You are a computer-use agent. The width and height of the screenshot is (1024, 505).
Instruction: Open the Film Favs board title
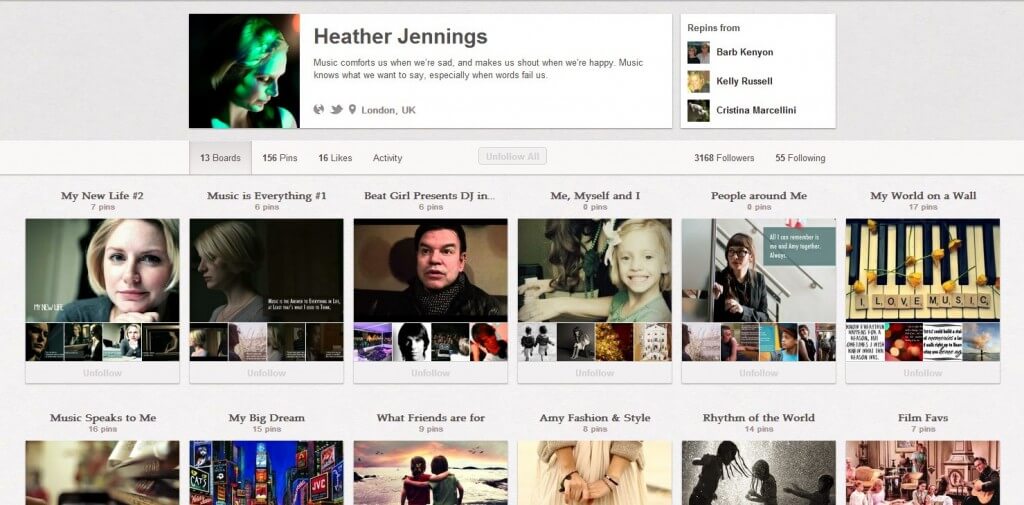point(923,417)
